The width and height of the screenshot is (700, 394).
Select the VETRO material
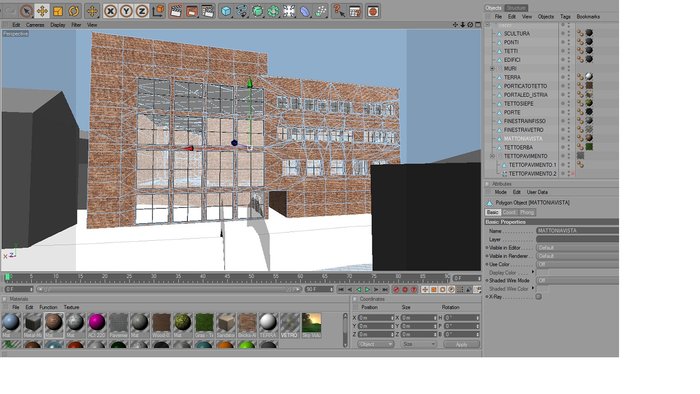pos(289,325)
